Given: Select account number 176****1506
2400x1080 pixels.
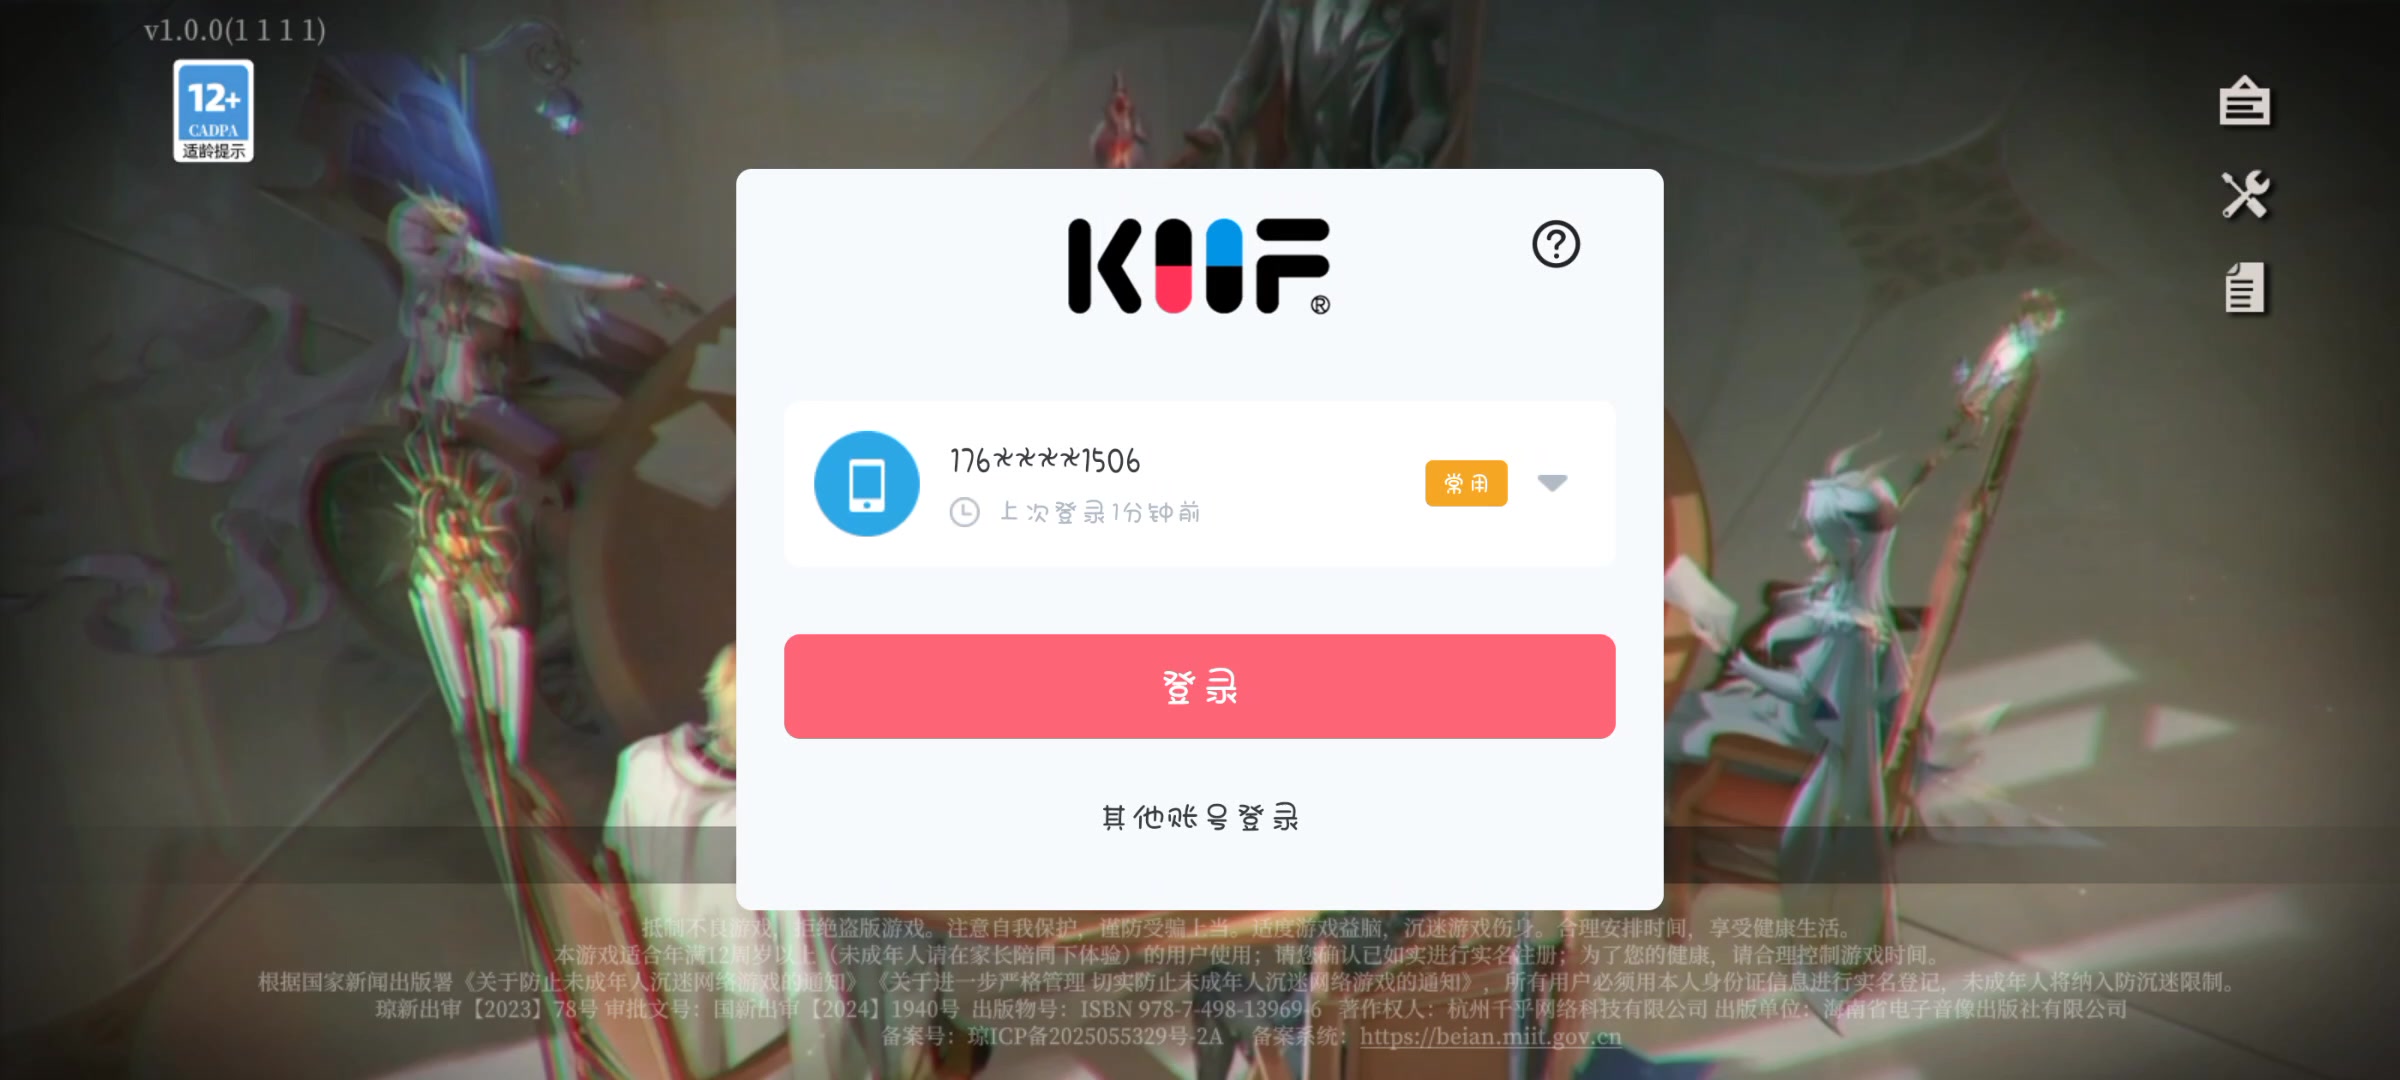Looking at the screenshot, I should (1045, 461).
